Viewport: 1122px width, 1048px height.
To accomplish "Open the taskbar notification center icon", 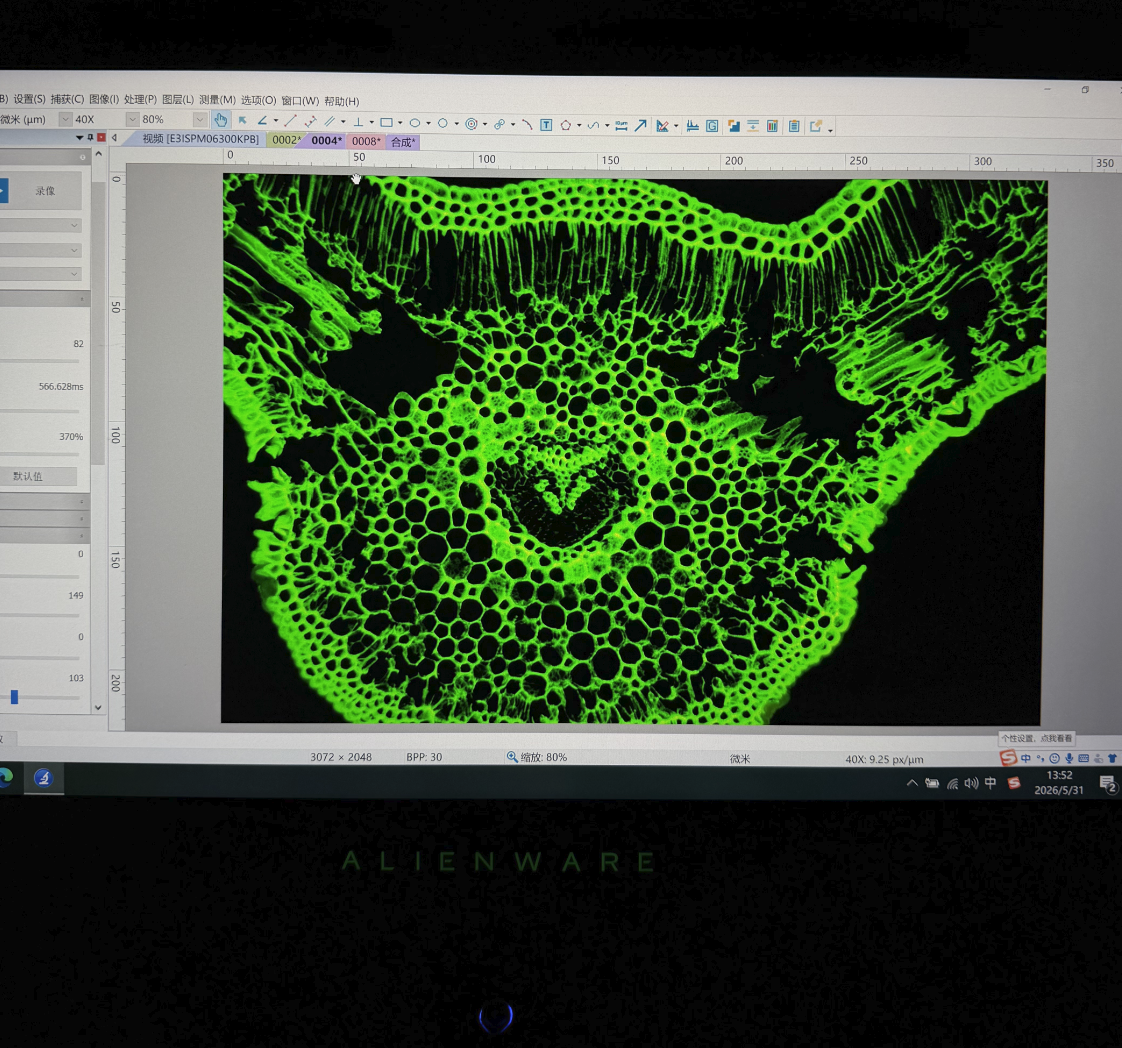I will tap(1108, 785).
